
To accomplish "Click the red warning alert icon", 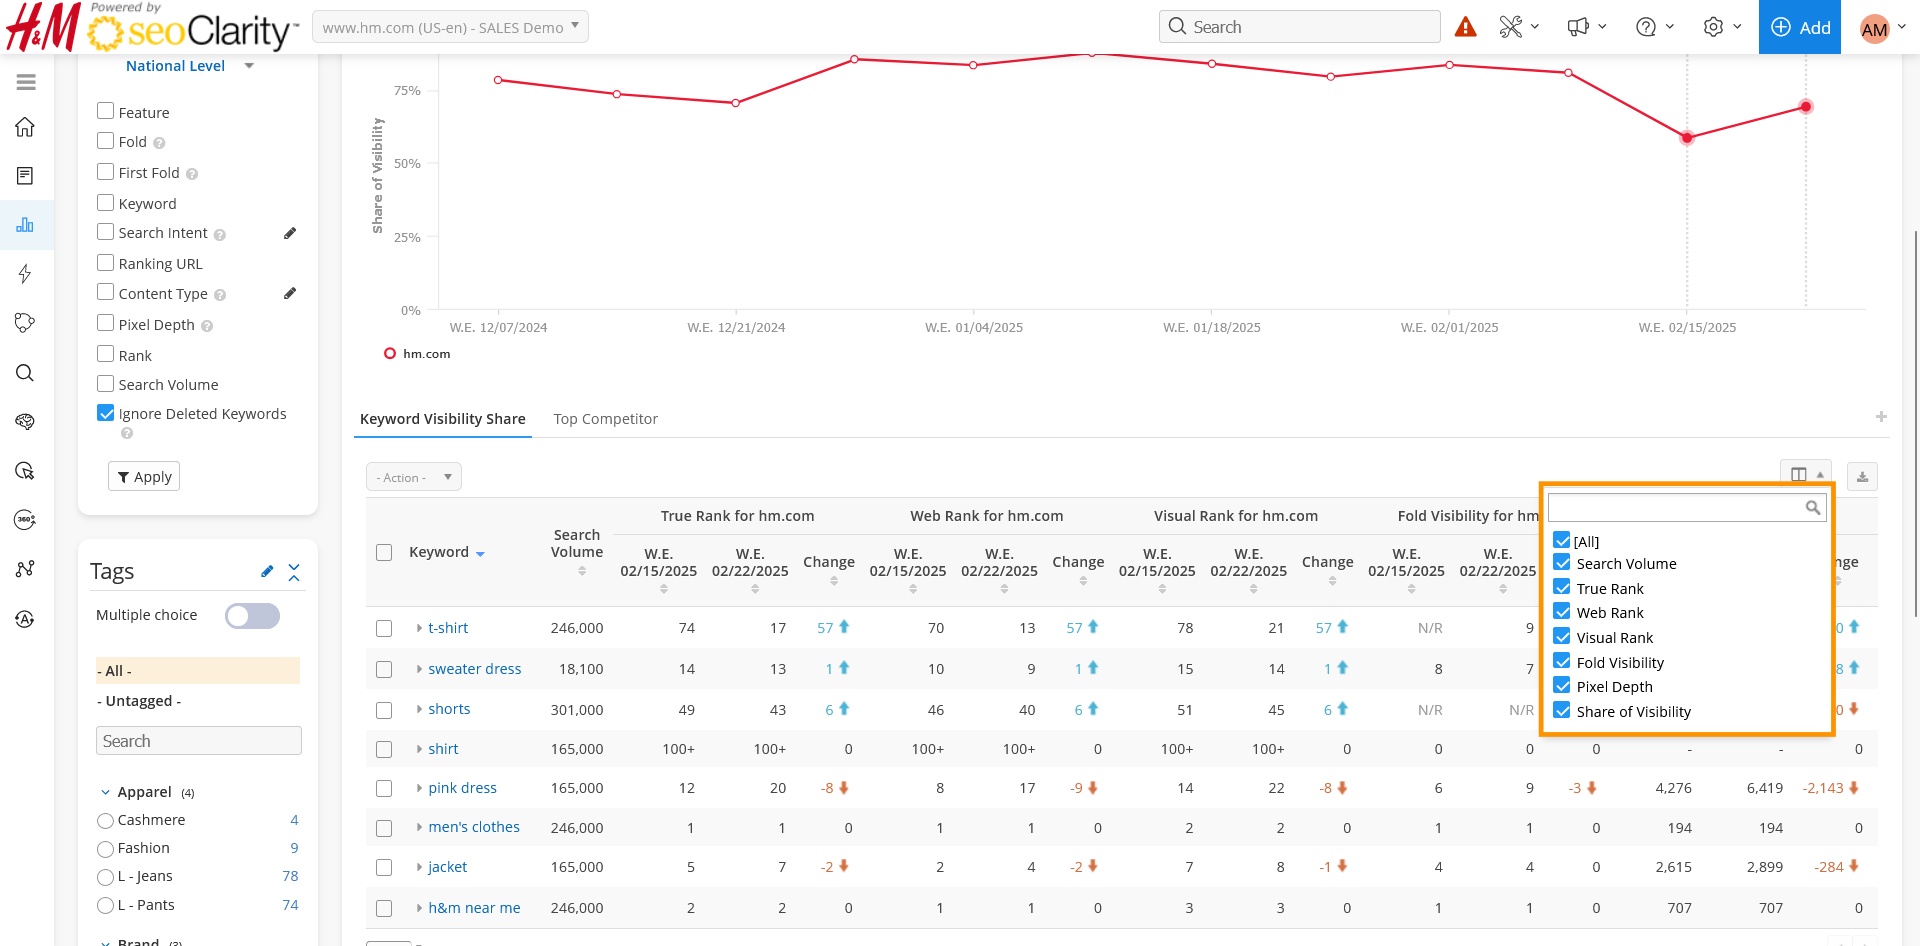I will click(1465, 27).
